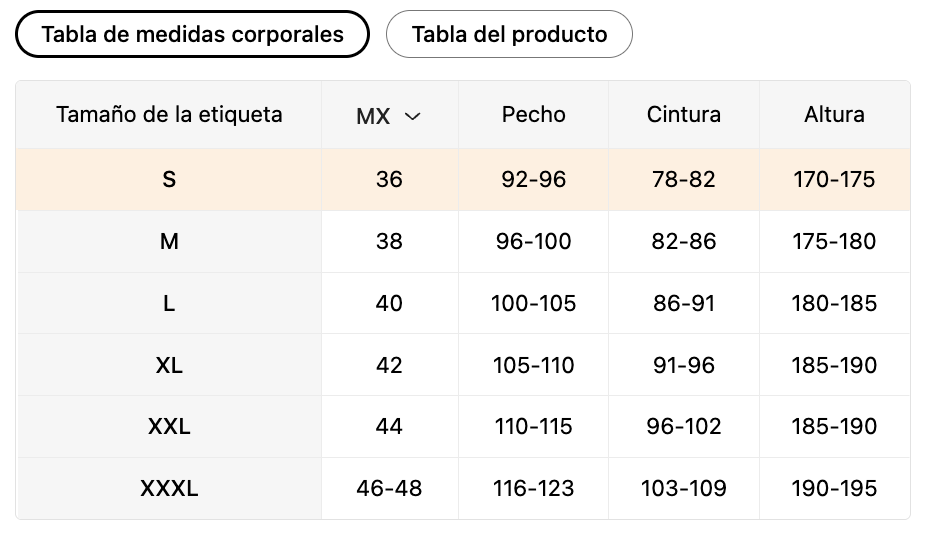The height and width of the screenshot is (536, 932).
Task: Click the 46-48 MX size cell
Action: click(x=389, y=488)
